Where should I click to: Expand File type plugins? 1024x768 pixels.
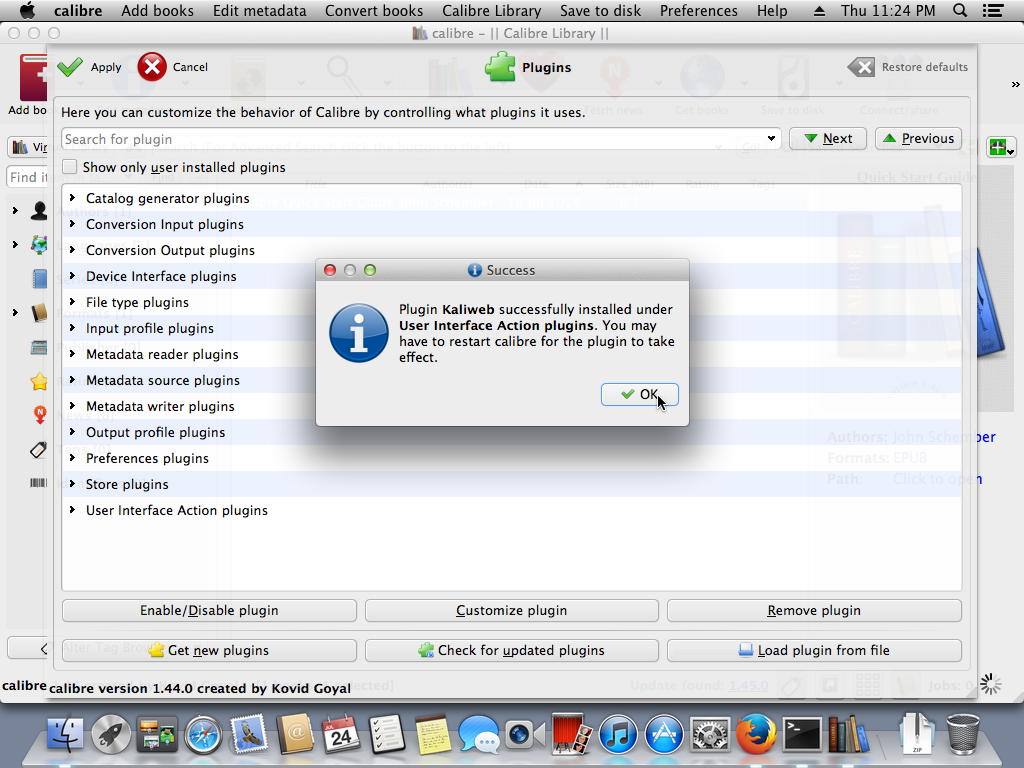(x=72, y=302)
